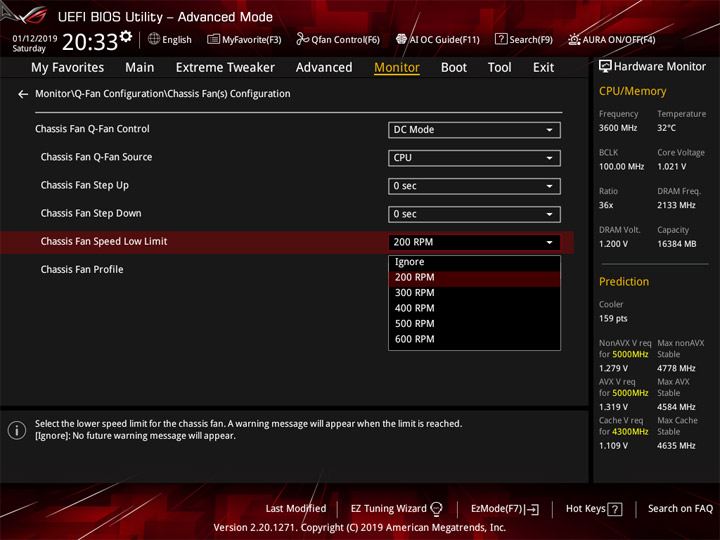Click the info circle icon
Image resolution: width=720 pixels, height=540 pixels.
tap(17, 430)
